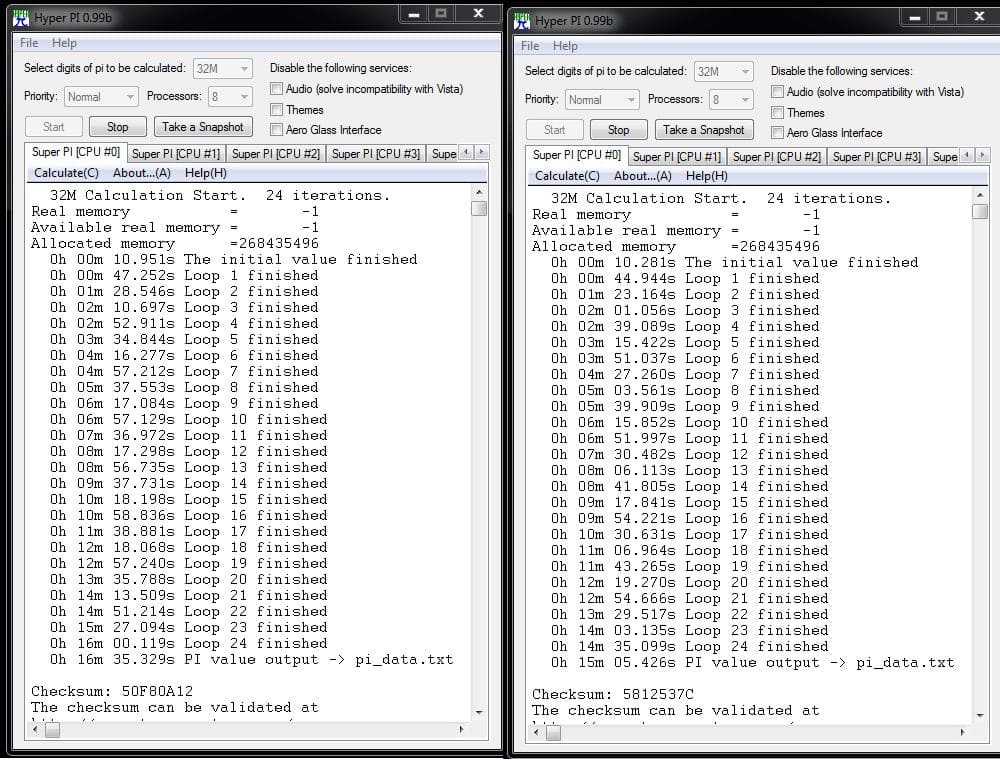Viewport: 1000px width, 760px height.
Task: Minimize the right Hyper PI window
Action: click(x=915, y=17)
